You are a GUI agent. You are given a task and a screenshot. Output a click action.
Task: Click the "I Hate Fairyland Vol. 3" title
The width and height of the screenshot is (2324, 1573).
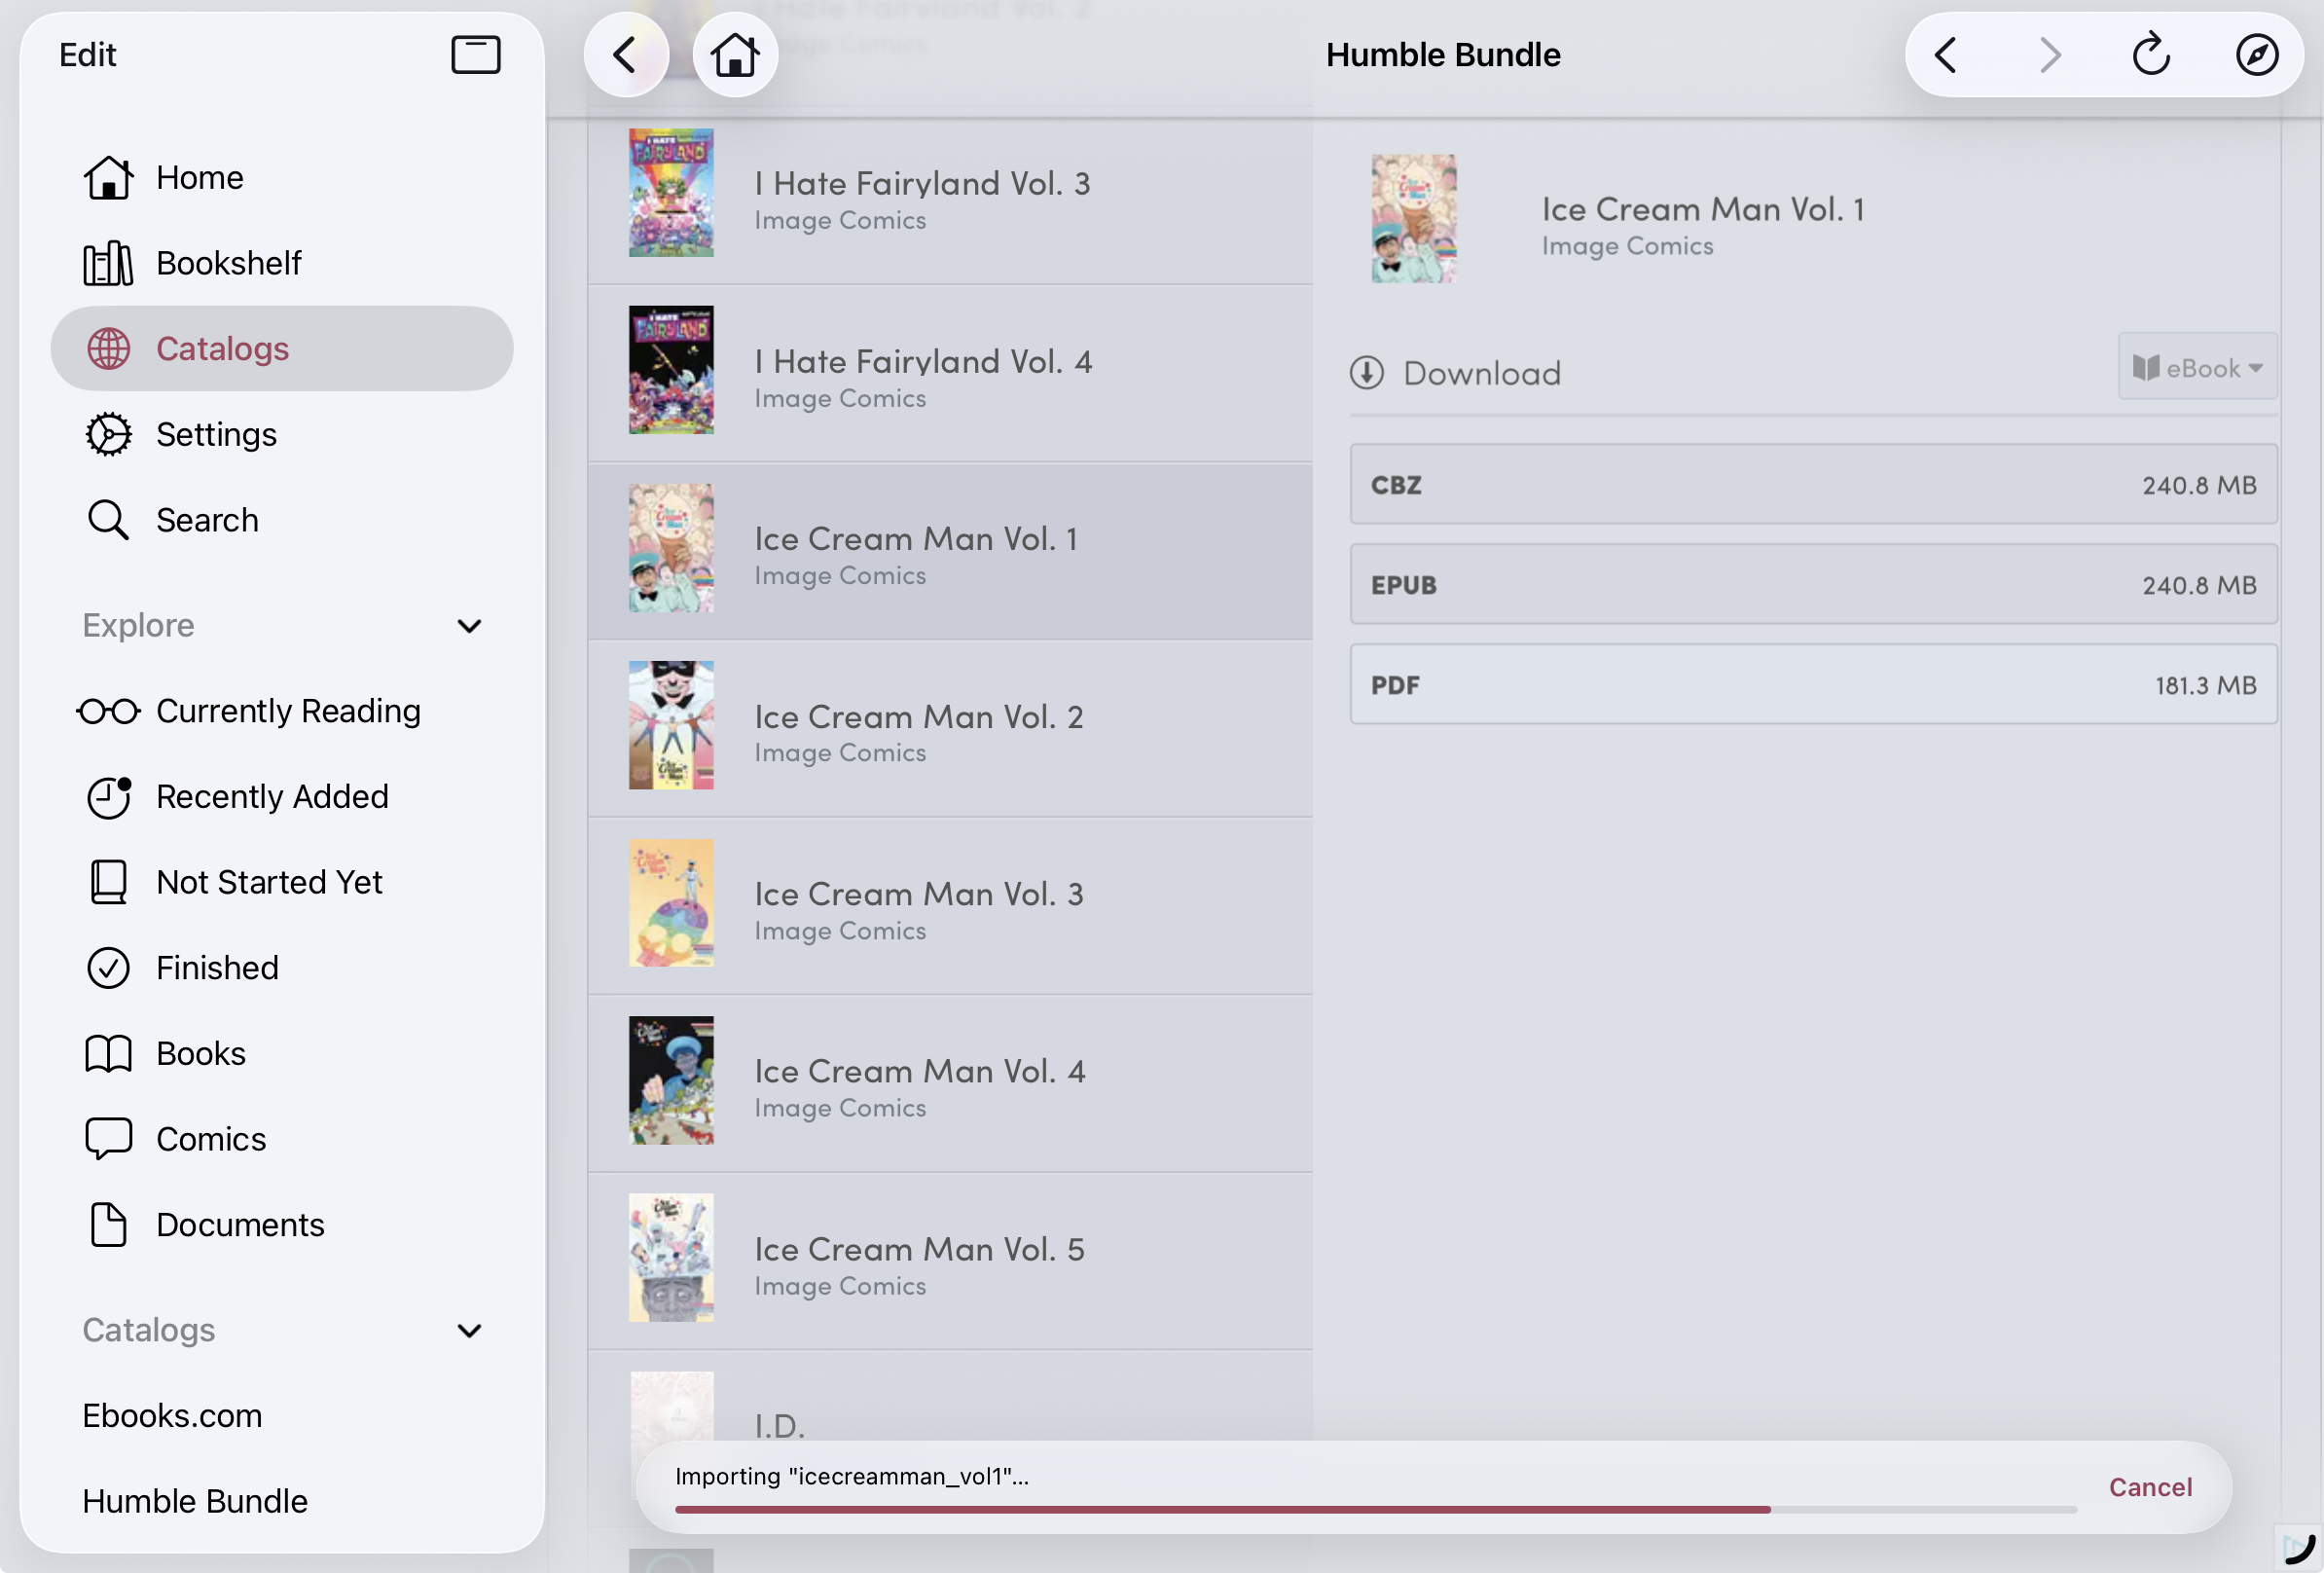coord(922,184)
